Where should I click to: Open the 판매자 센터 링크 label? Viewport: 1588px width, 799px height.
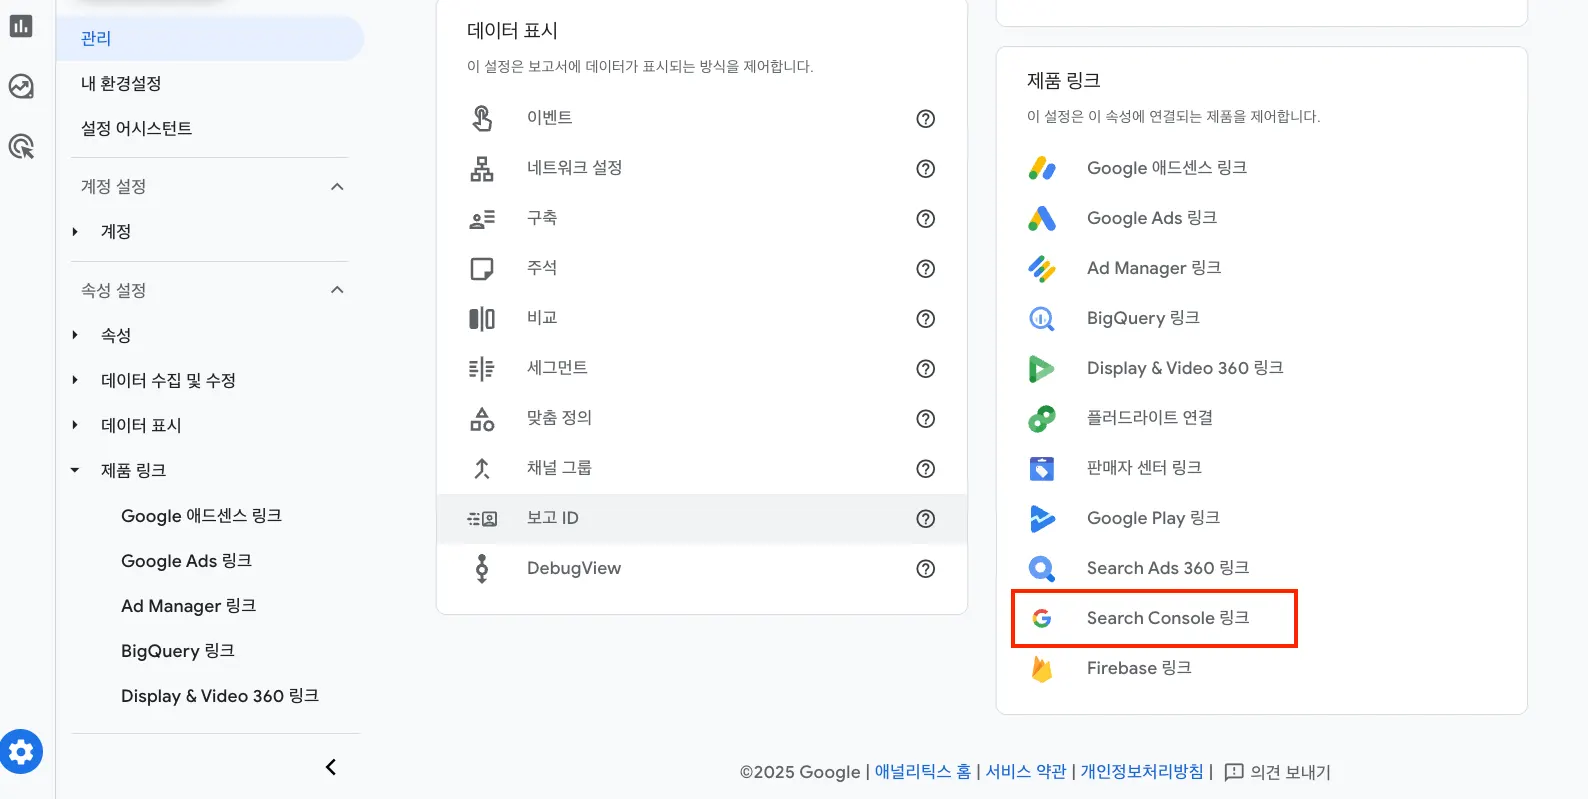click(x=1144, y=468)
